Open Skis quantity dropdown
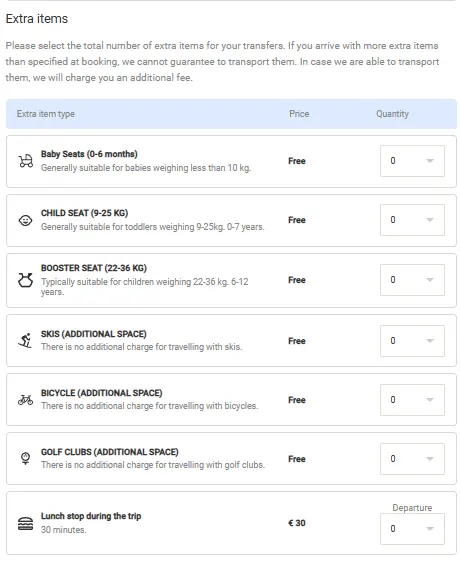460x567 pixels. [412, 341]
